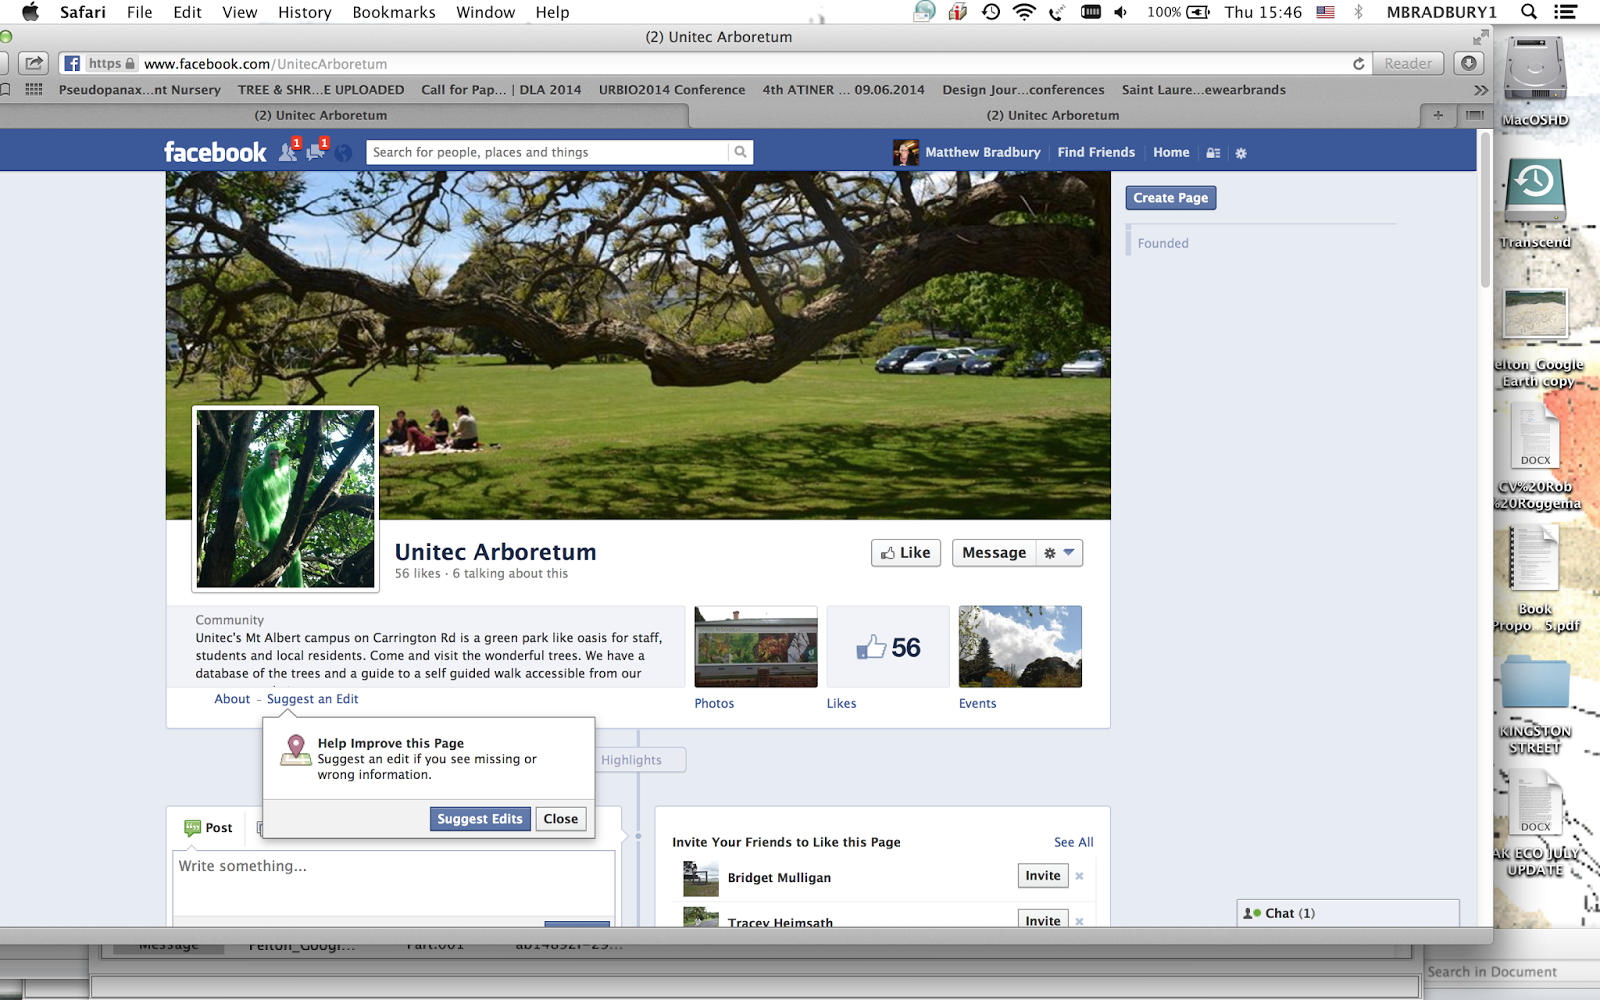Click Safari's Share button
The image size is (1600, 1000).
pos(33,63)
